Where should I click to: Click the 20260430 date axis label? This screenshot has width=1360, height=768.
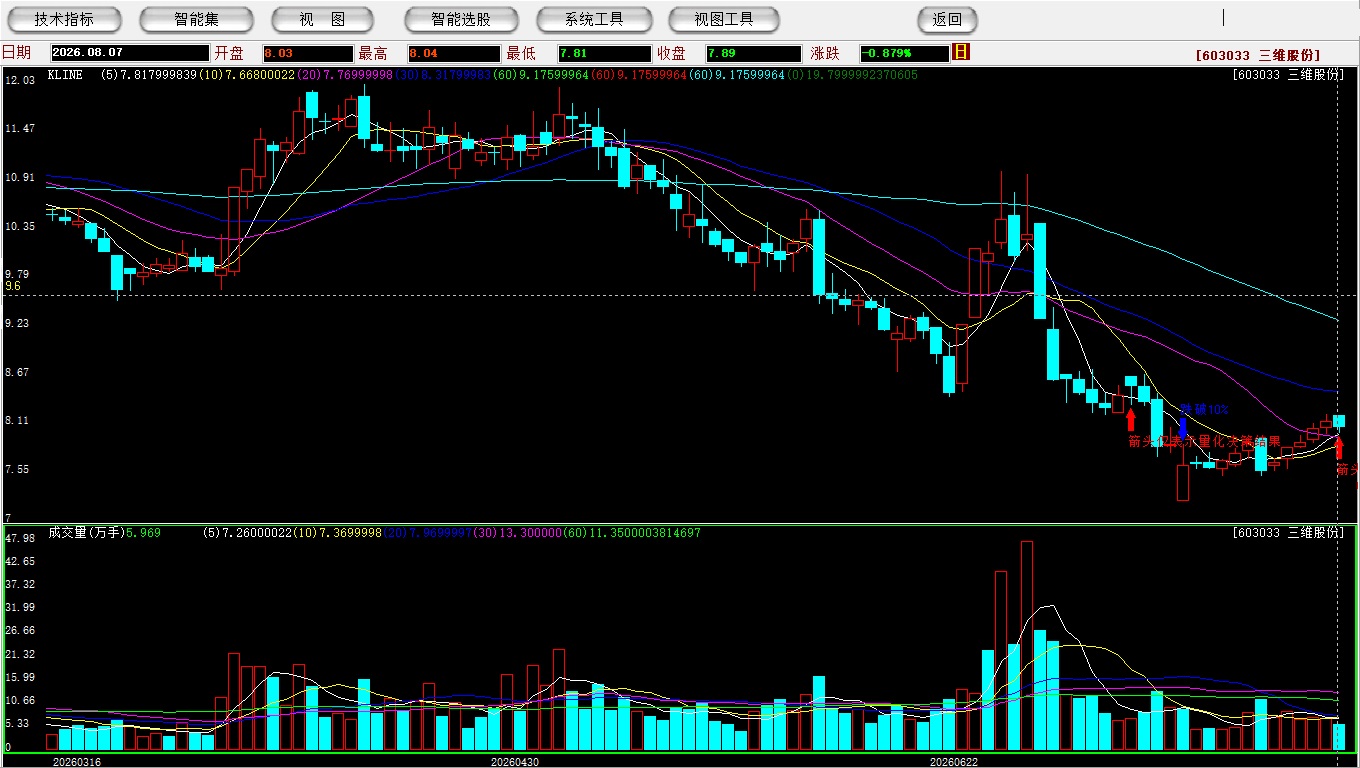pyautogui.click(x=515, y=762)
